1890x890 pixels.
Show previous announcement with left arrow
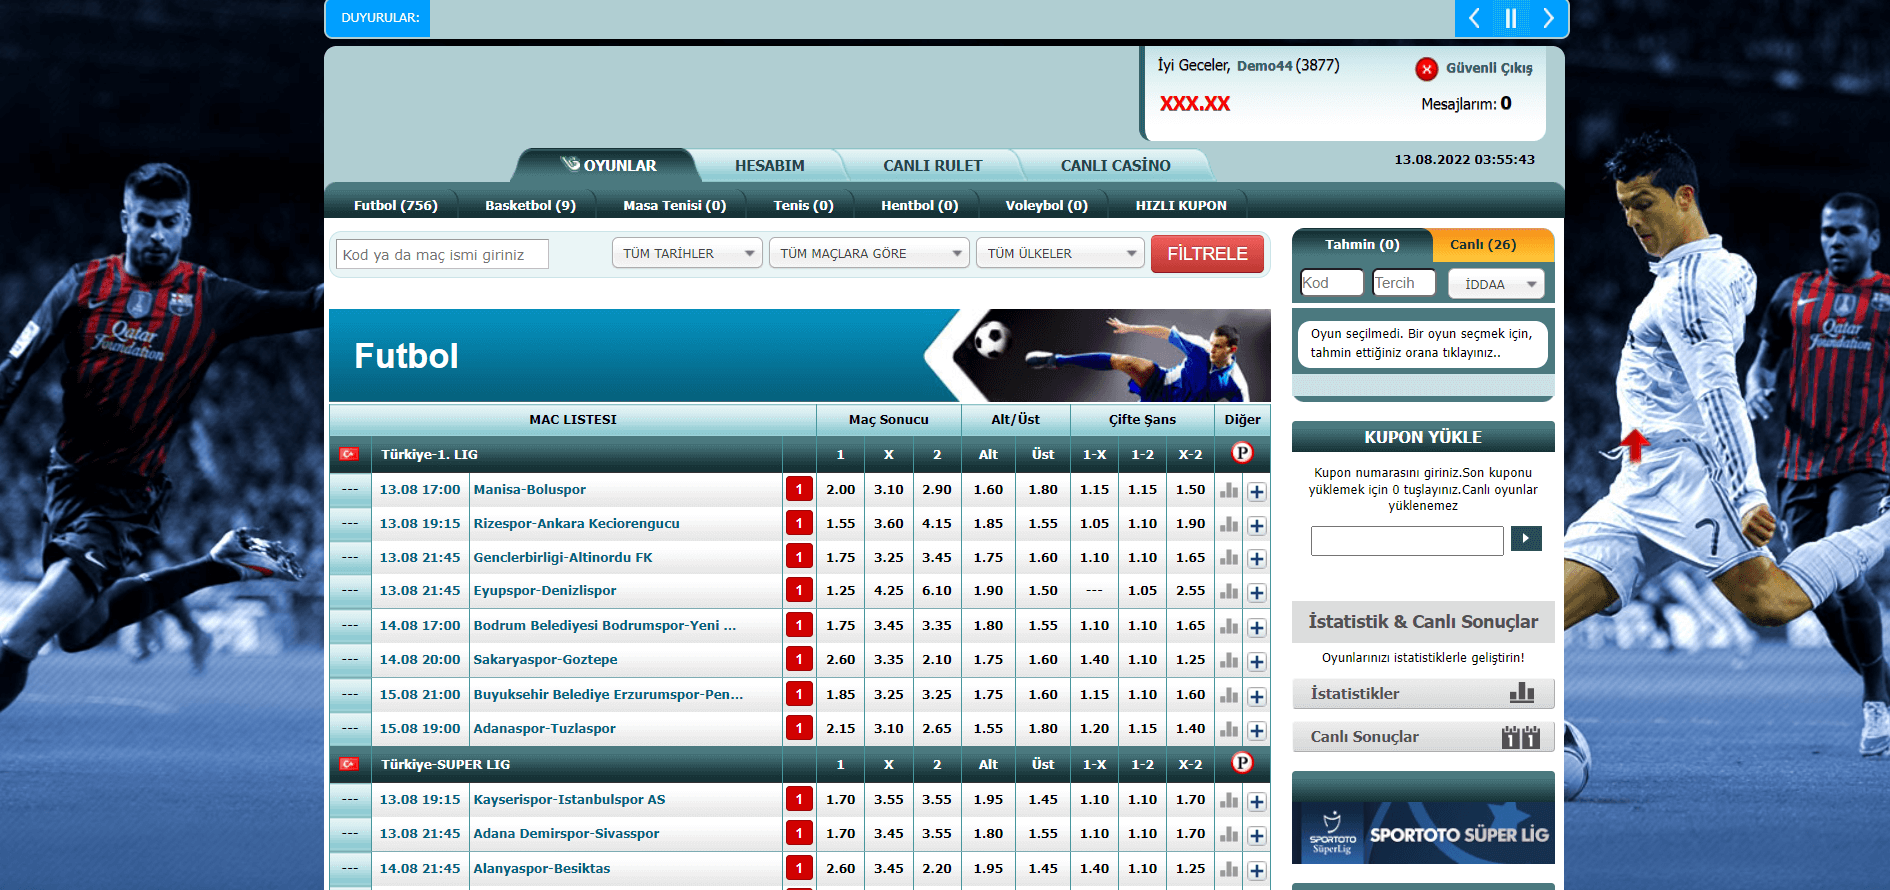1473,18
